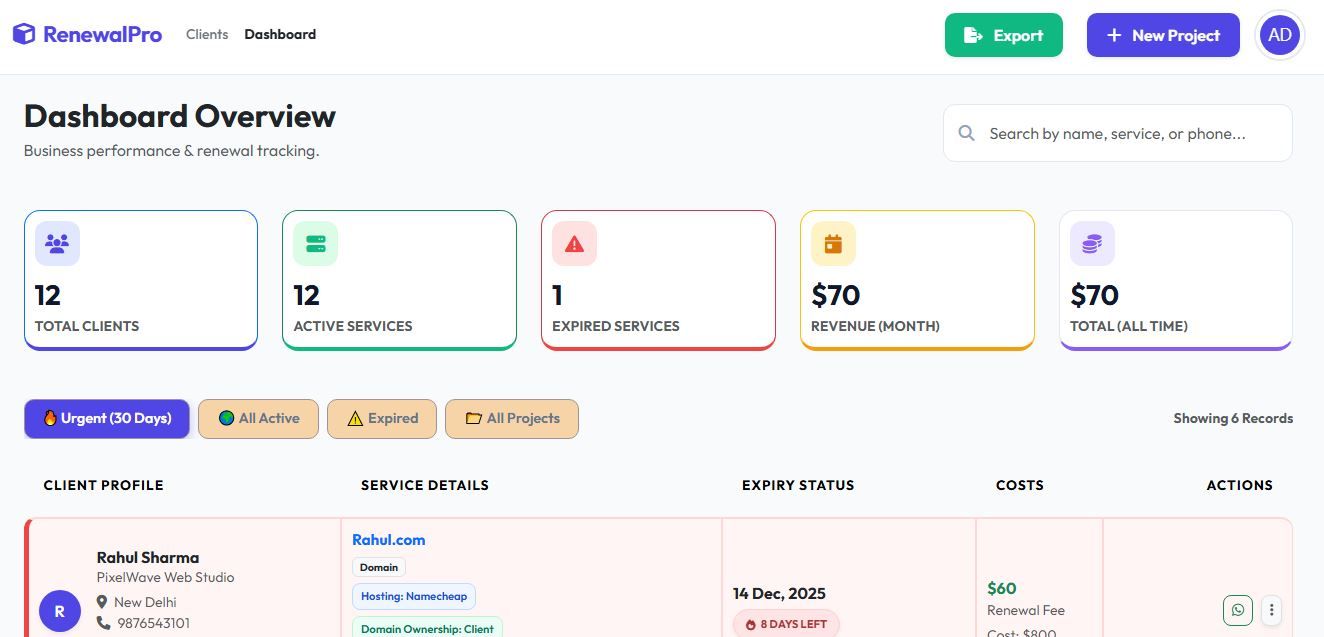
Task: Click the search magnifier icon
Action: click(x=966, y=133)
